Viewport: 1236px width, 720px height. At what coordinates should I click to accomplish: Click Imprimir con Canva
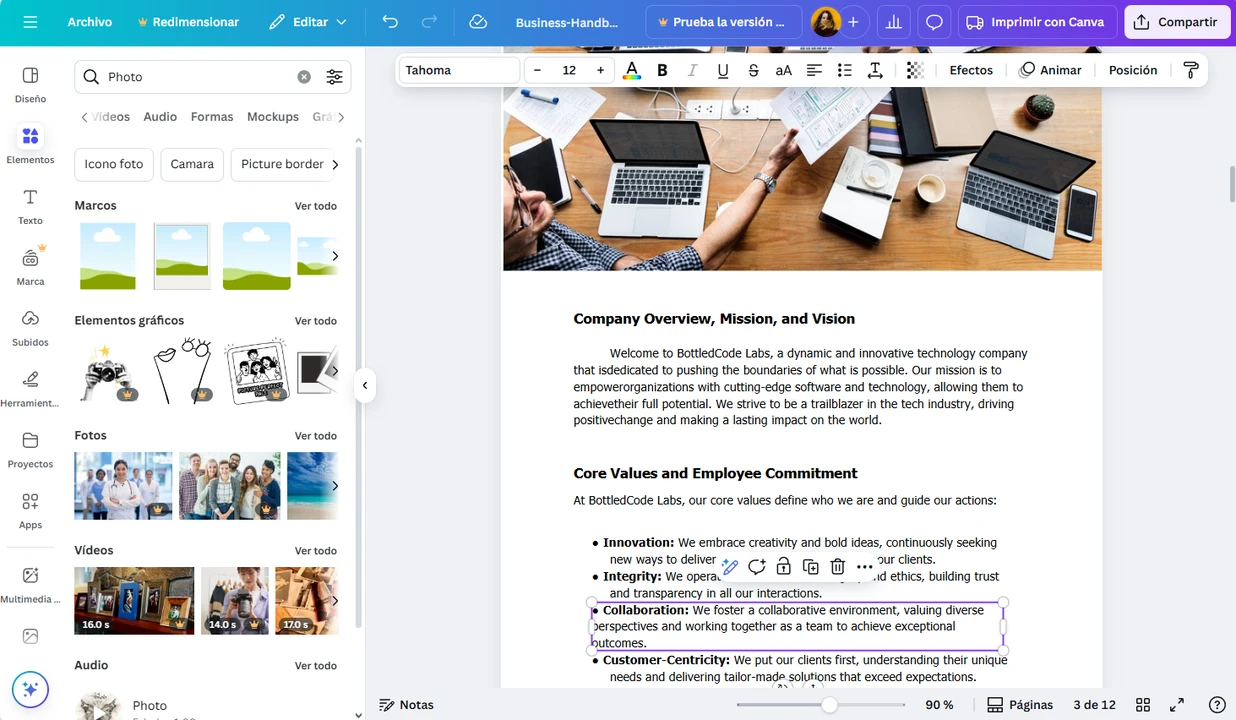pyautogui.click(x=1037, y=22)
